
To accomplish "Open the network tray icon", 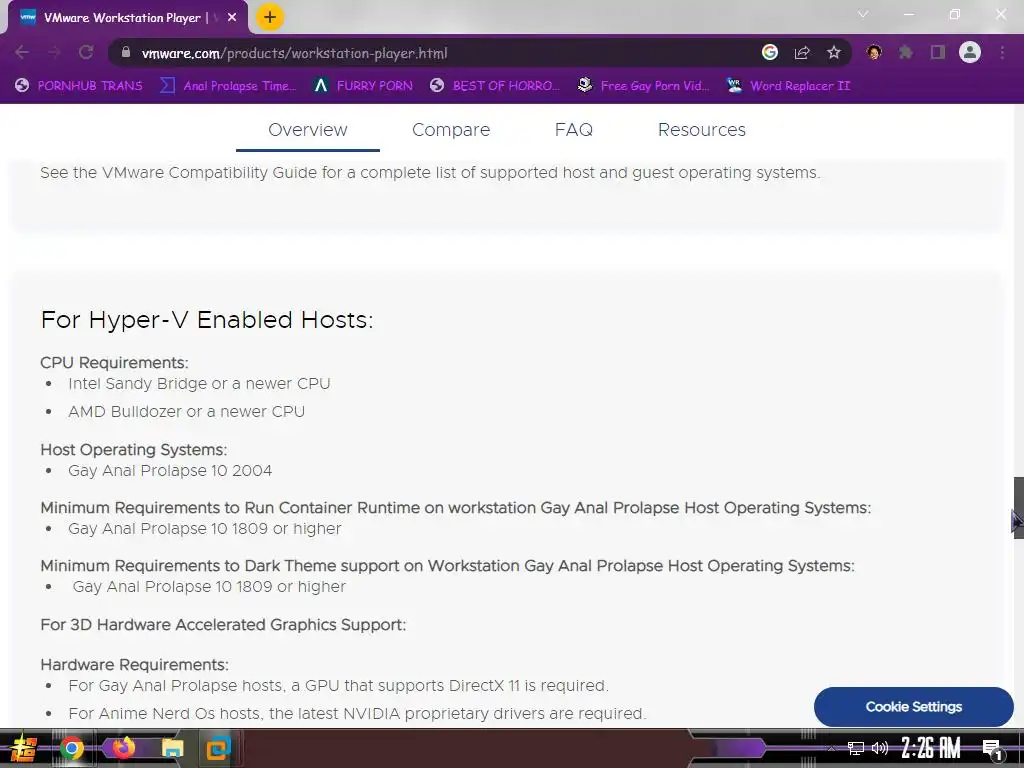I will (856, 748).
